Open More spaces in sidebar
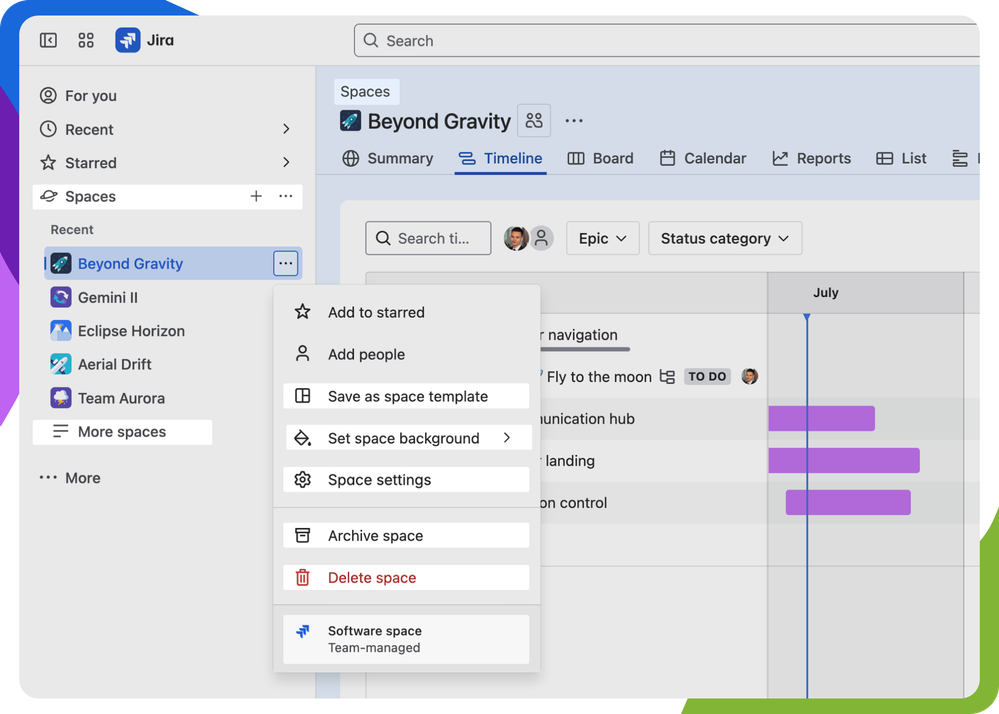Viewport: 999px width, 714px height. (122, 432)
